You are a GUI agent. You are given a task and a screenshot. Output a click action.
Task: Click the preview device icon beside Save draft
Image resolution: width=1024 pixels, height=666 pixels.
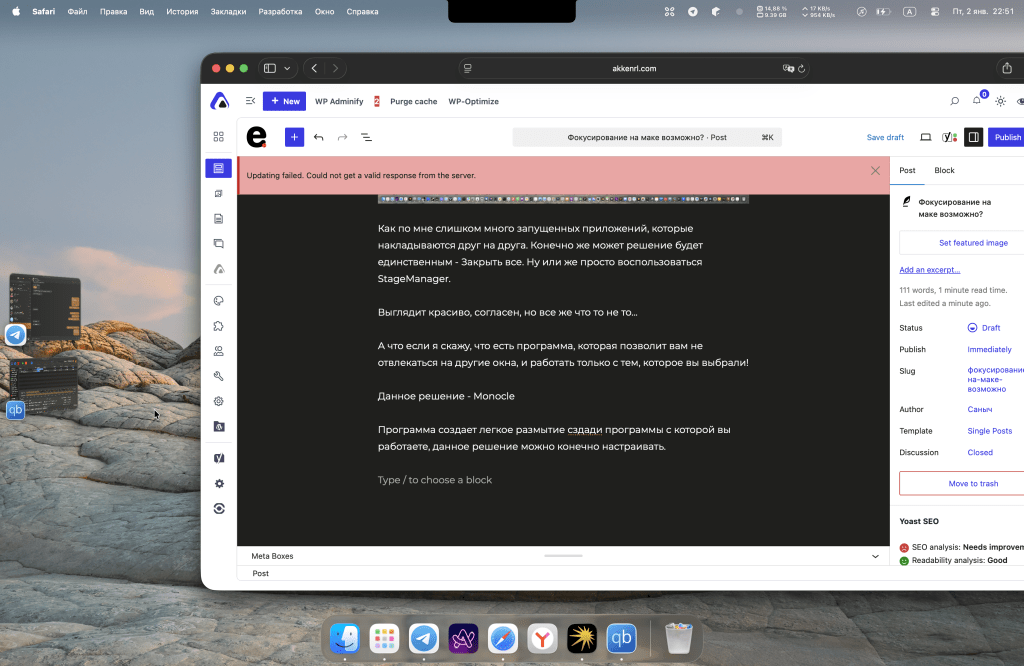[x=925, y=137]
